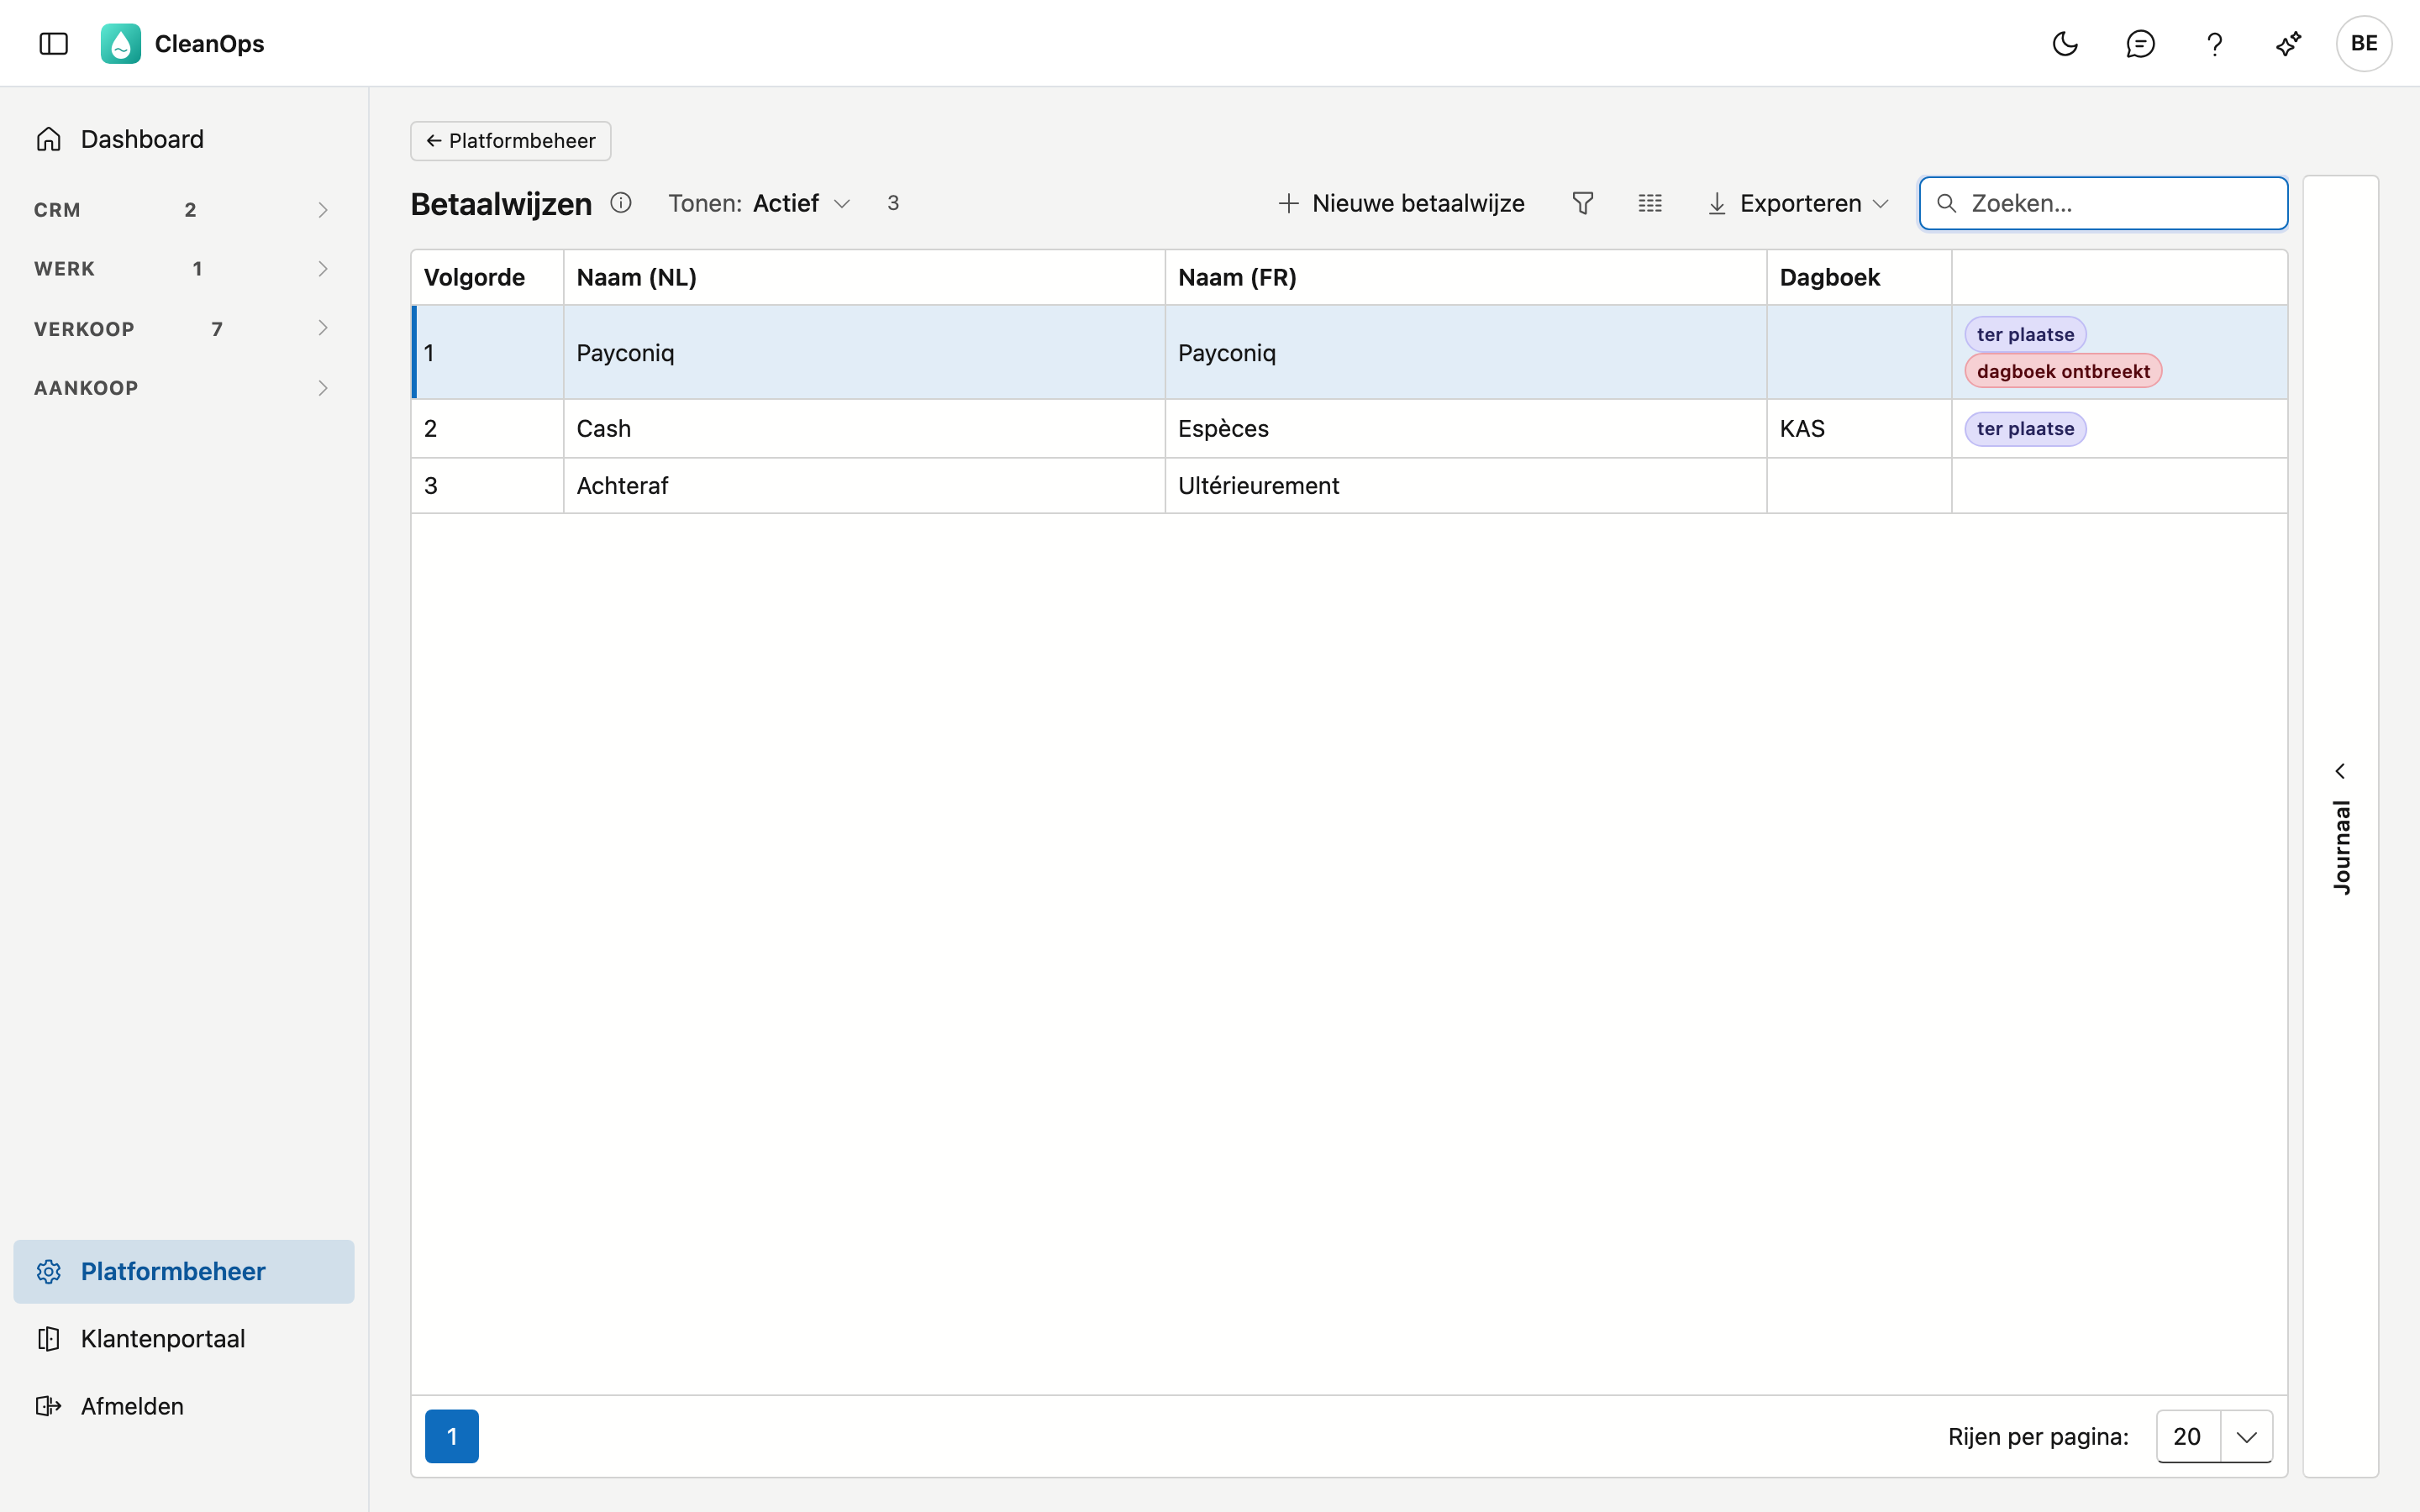
Task: Expand the AANKOOP section chevron
Action: tap(322, 387)
